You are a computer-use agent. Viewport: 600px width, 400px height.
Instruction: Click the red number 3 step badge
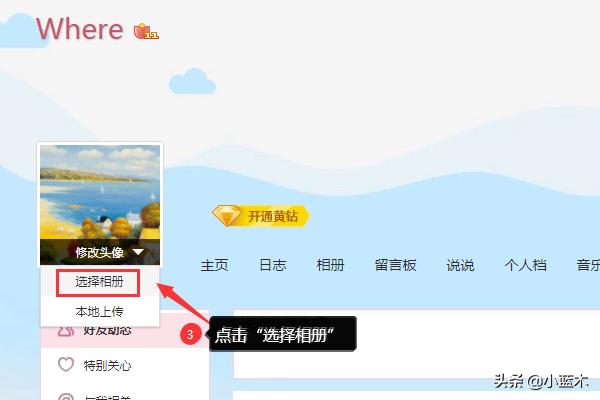click(190, 334)
